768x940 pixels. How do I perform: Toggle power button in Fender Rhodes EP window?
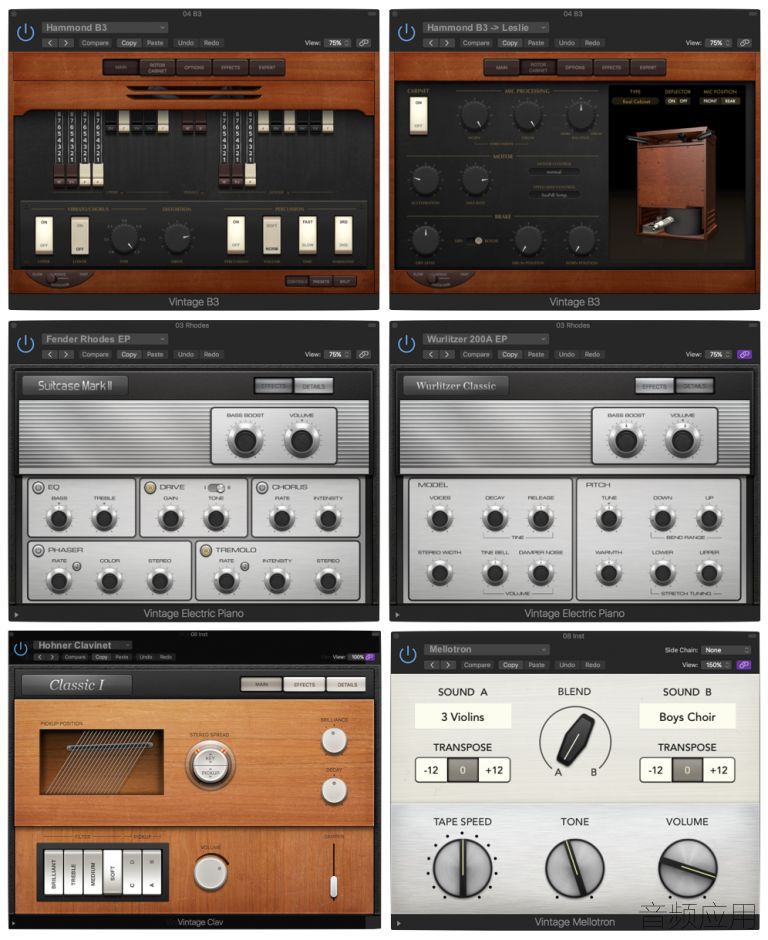pos(25,344)
